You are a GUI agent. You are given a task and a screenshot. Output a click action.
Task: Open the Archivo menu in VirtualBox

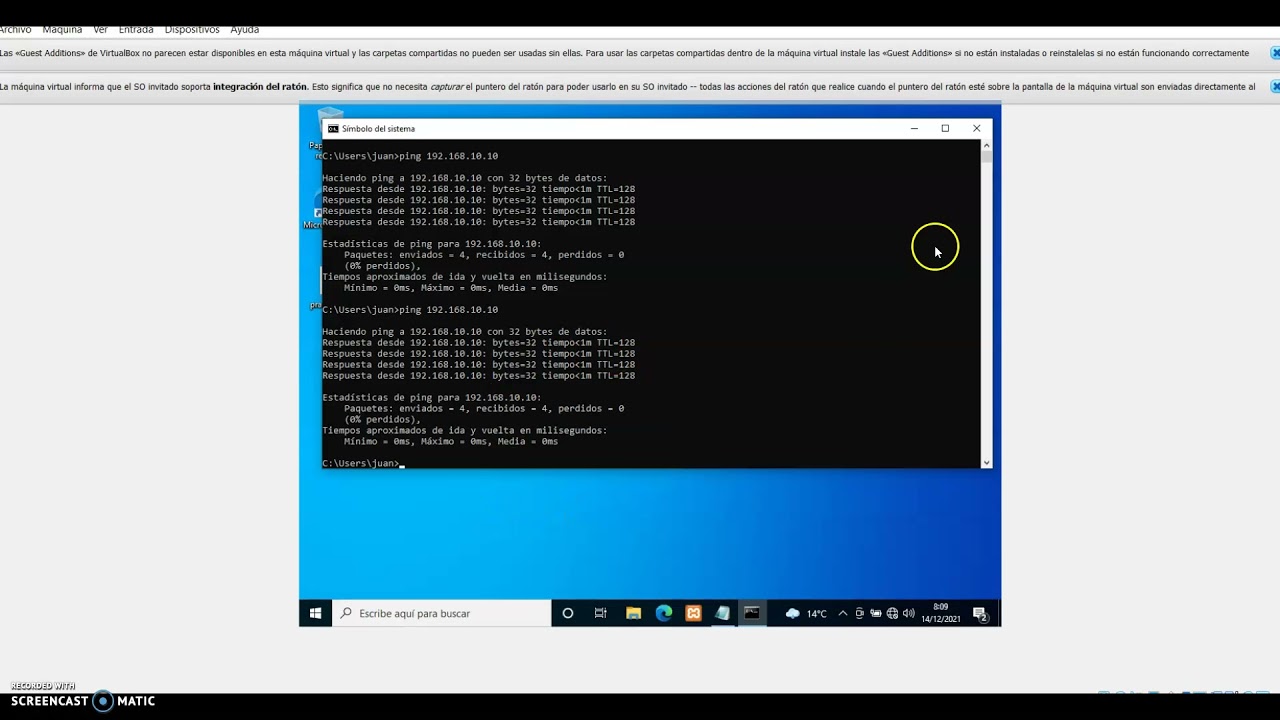15,30
